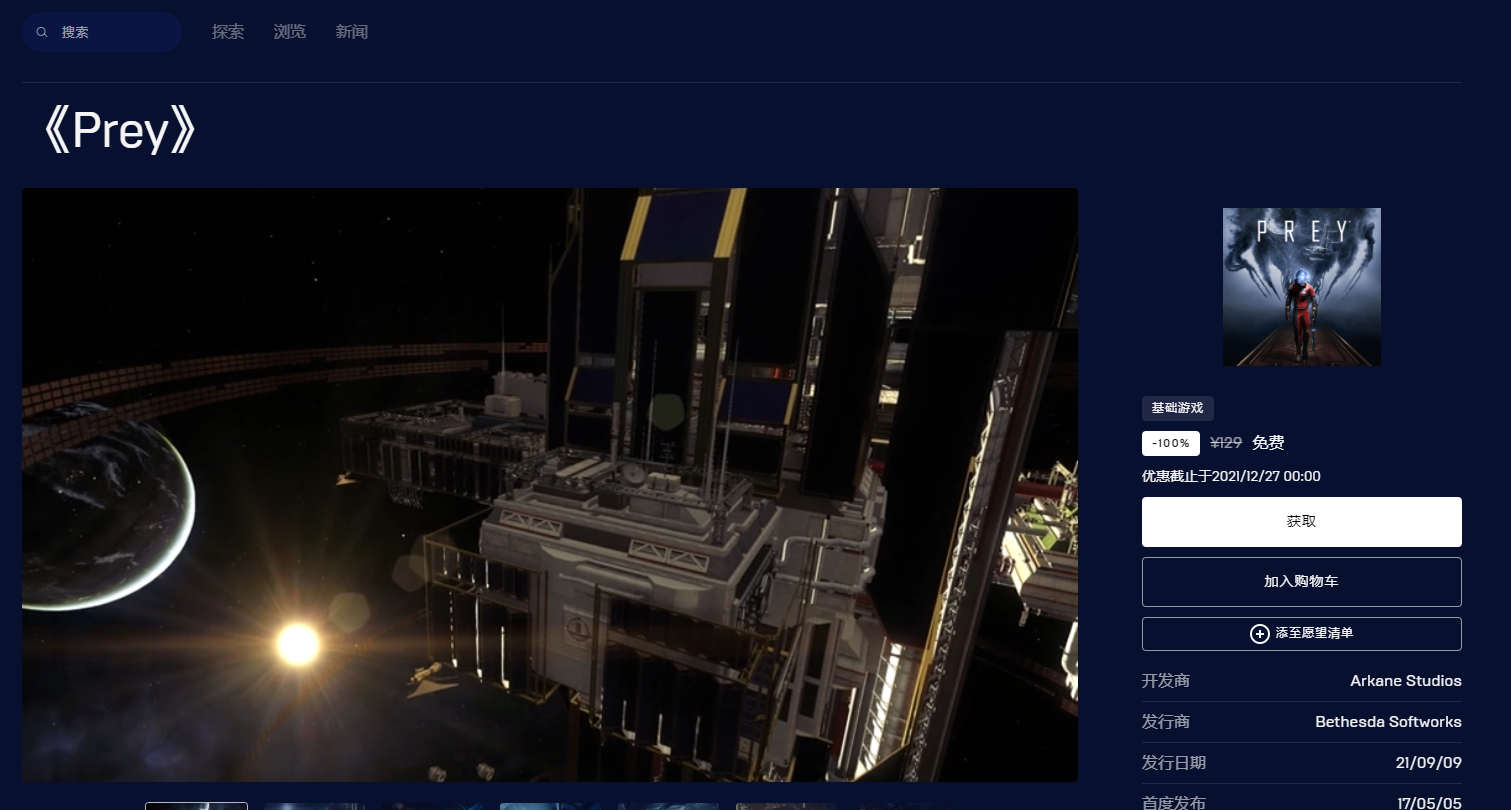This screenshot has width=1511, height=810.
Task: Open the Arkane Studios developer link
Action: pos(1406,681)
